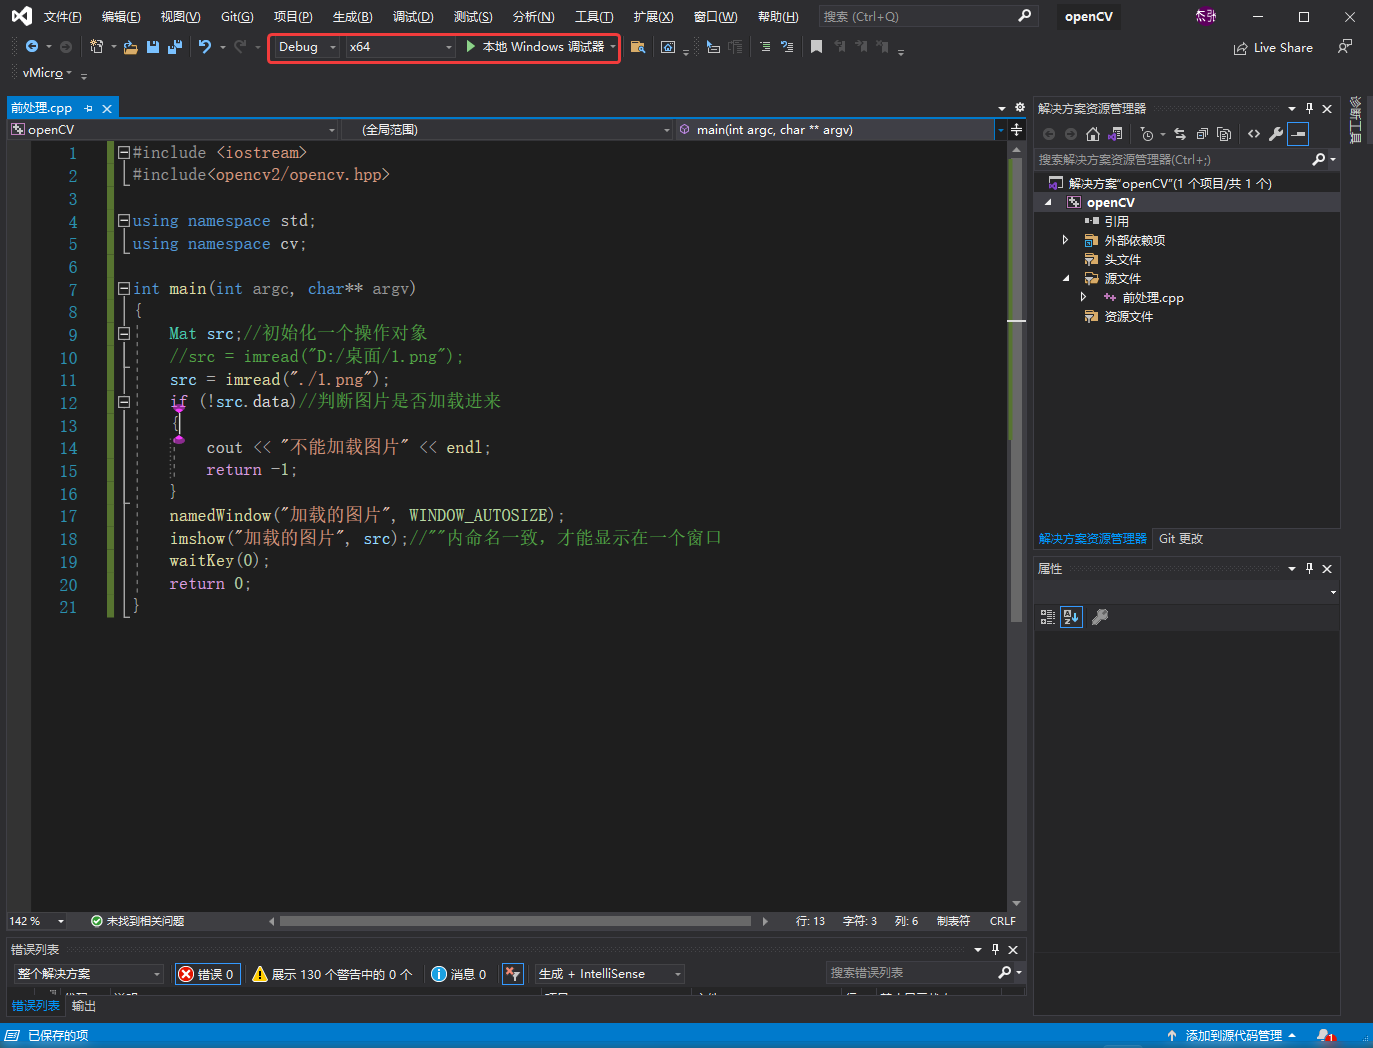
Task: Click the Home icon in Solution Explorer
Action: click(x=1092, y=133)
